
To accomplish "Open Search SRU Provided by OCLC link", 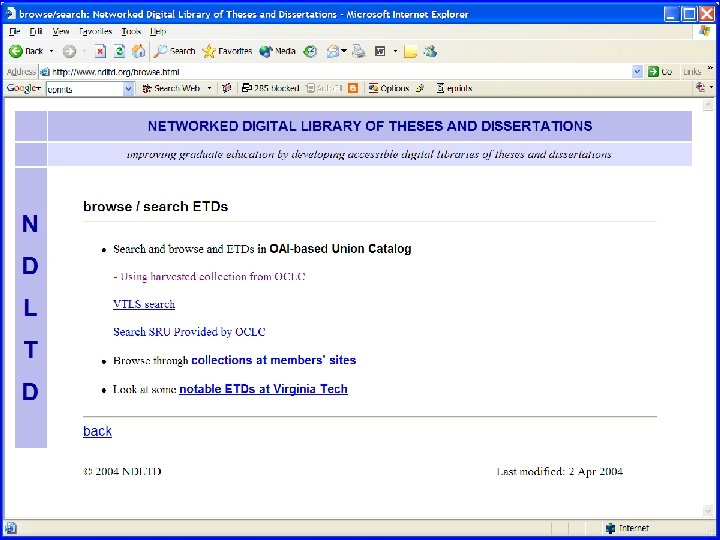I will [189, 332].
